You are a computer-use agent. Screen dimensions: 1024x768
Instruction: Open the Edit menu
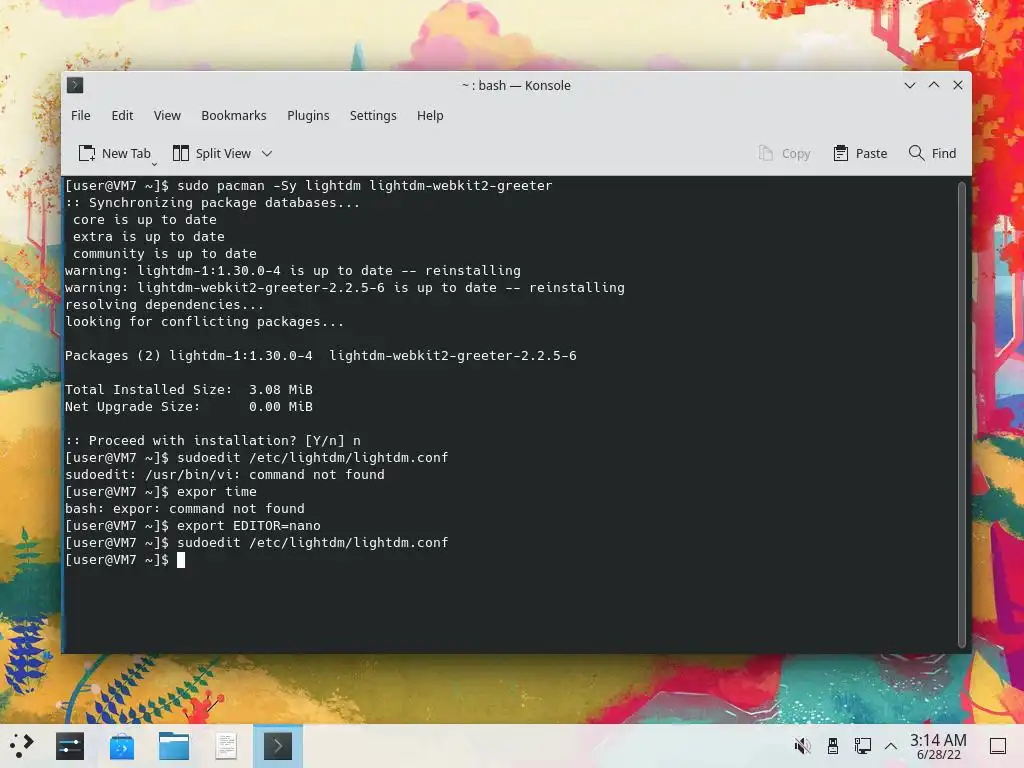[122, 116]
